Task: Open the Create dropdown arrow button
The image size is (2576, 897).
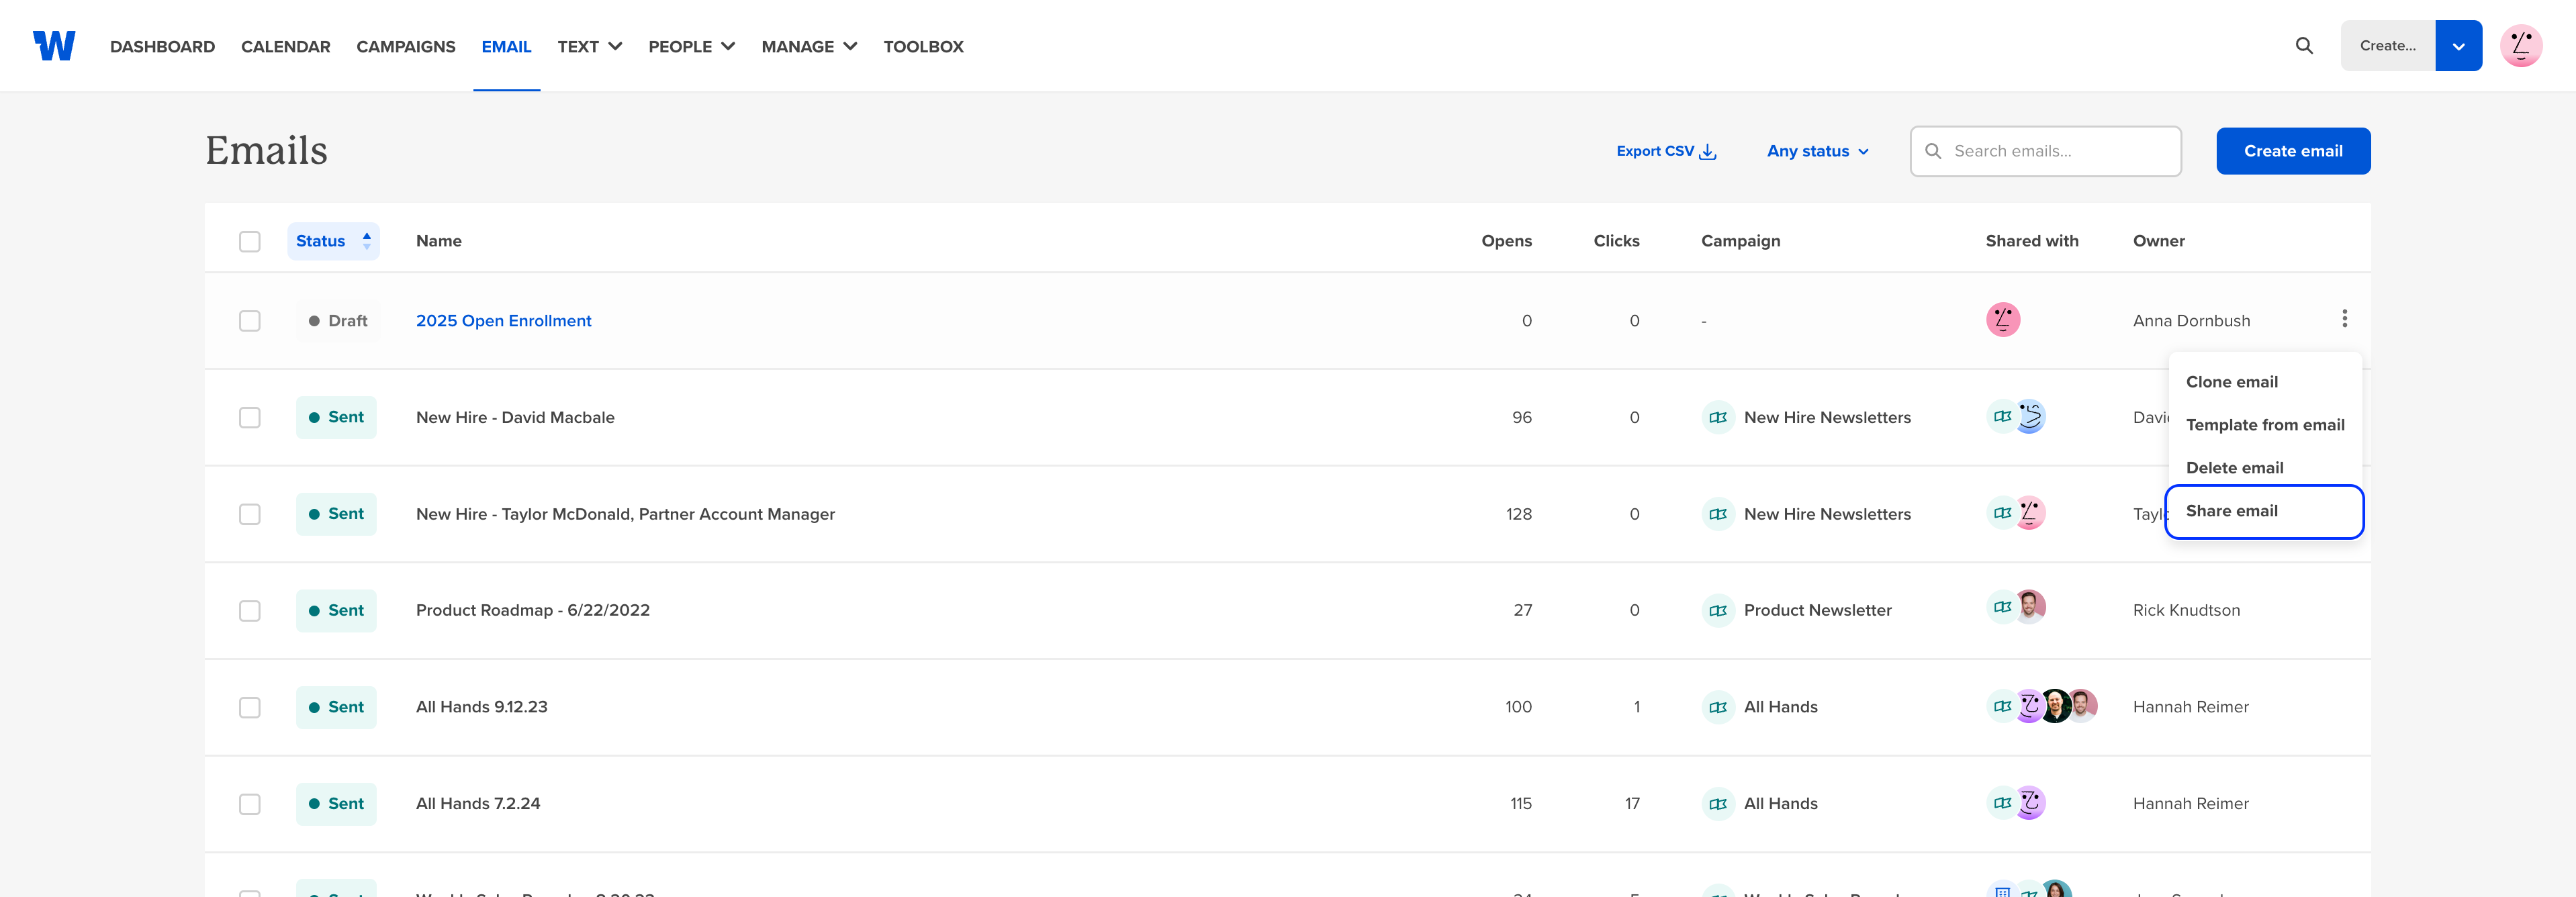Action: pos(2458,46)
